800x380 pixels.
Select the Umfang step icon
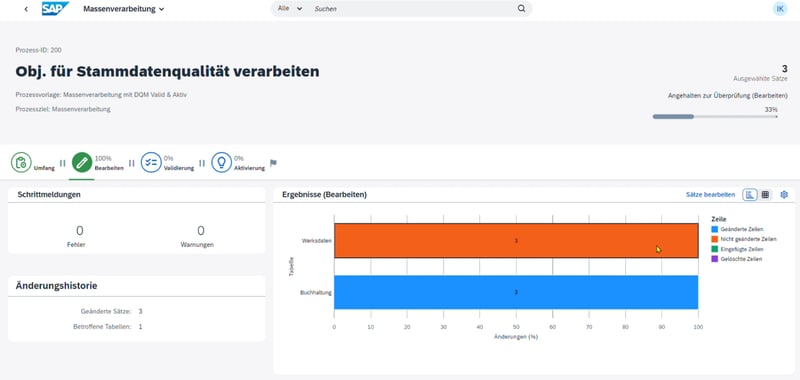pos(21,163)
